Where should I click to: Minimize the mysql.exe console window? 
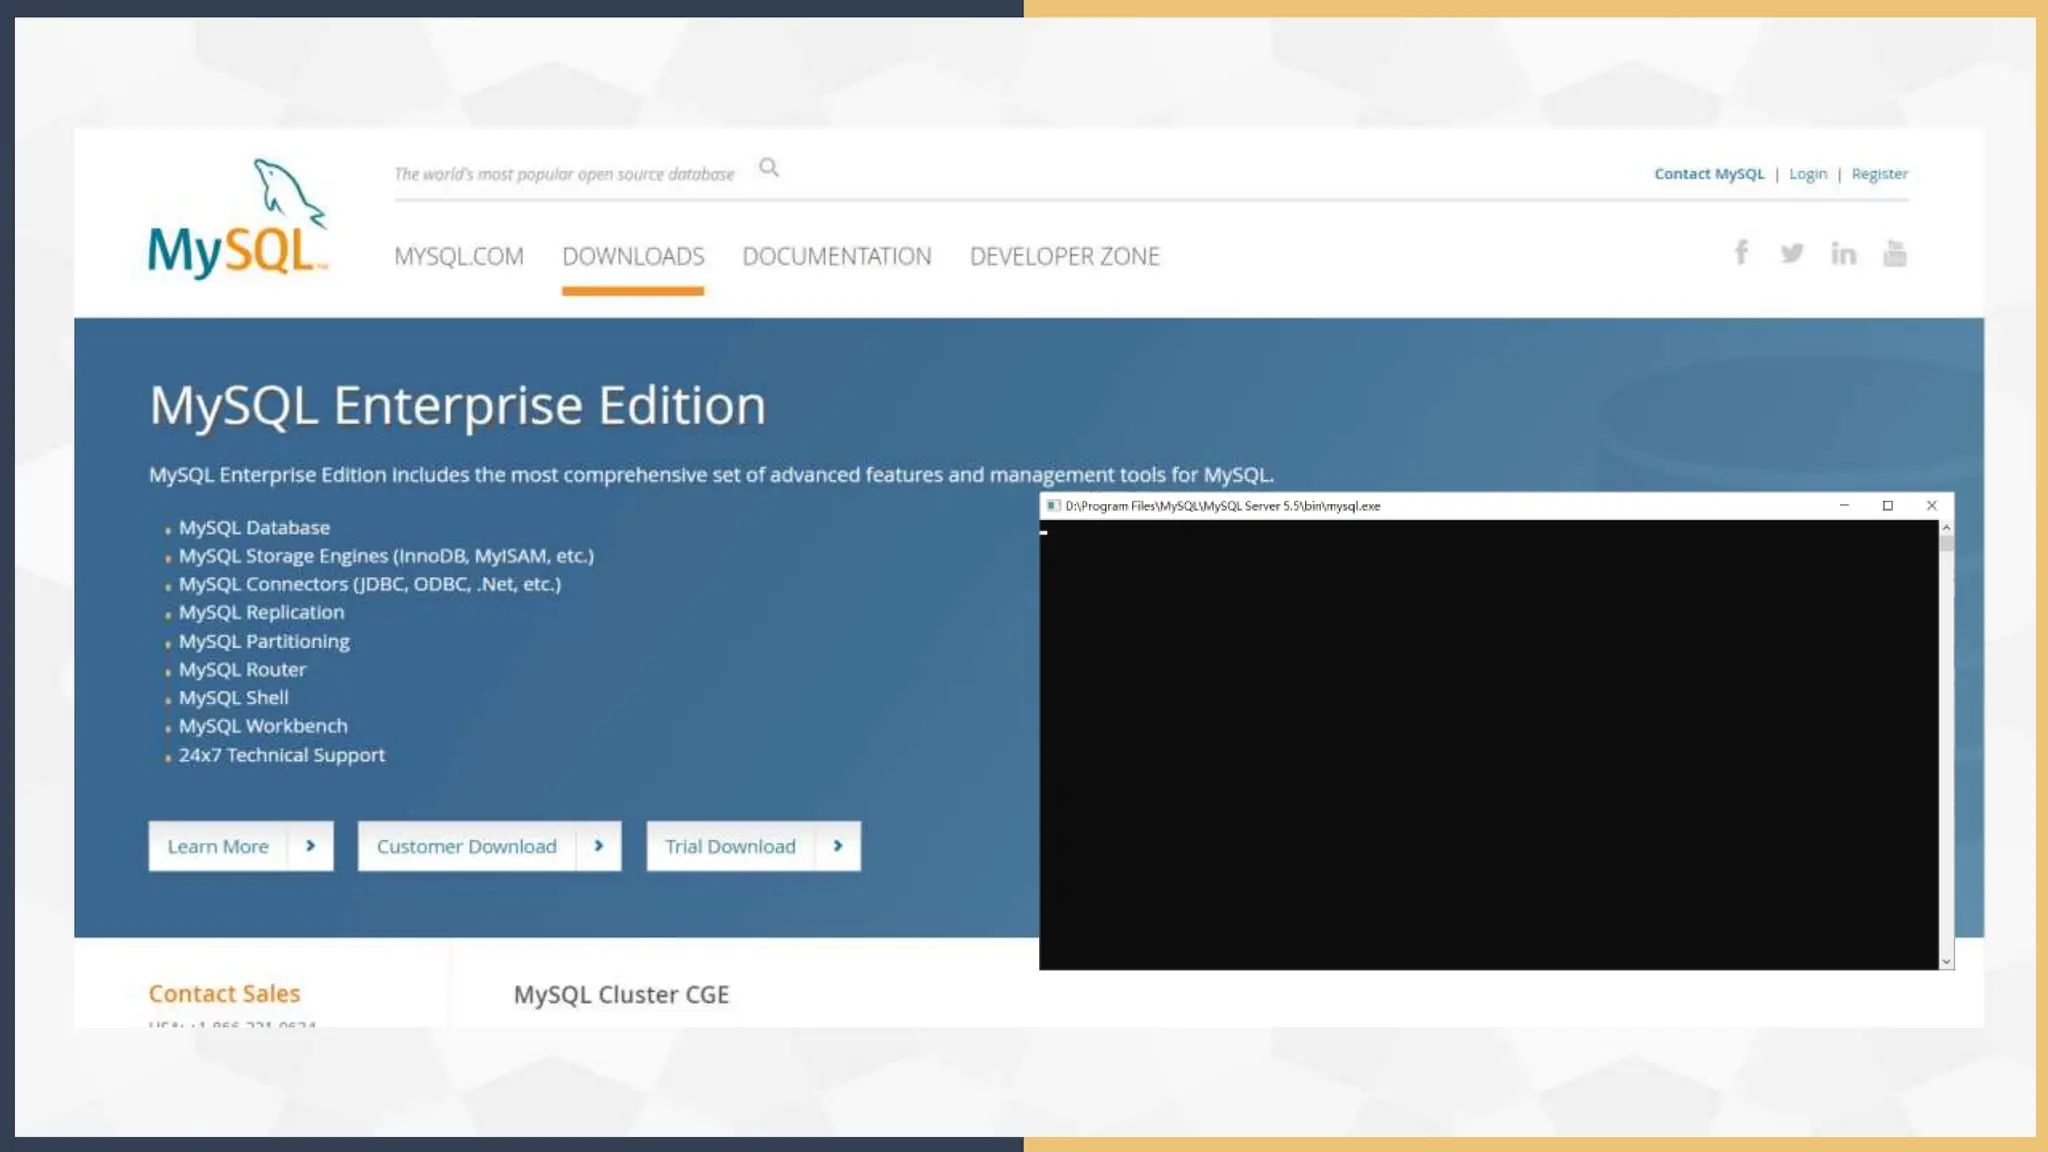[1844, 506]
